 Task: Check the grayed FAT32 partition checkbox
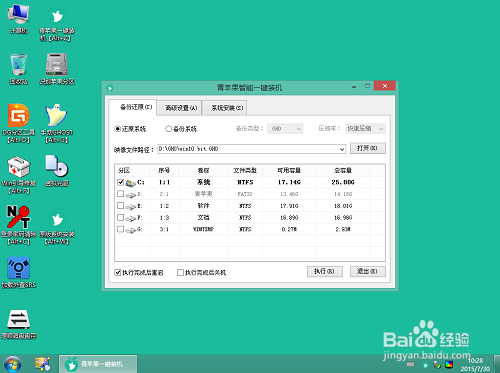tap(121, 194)
